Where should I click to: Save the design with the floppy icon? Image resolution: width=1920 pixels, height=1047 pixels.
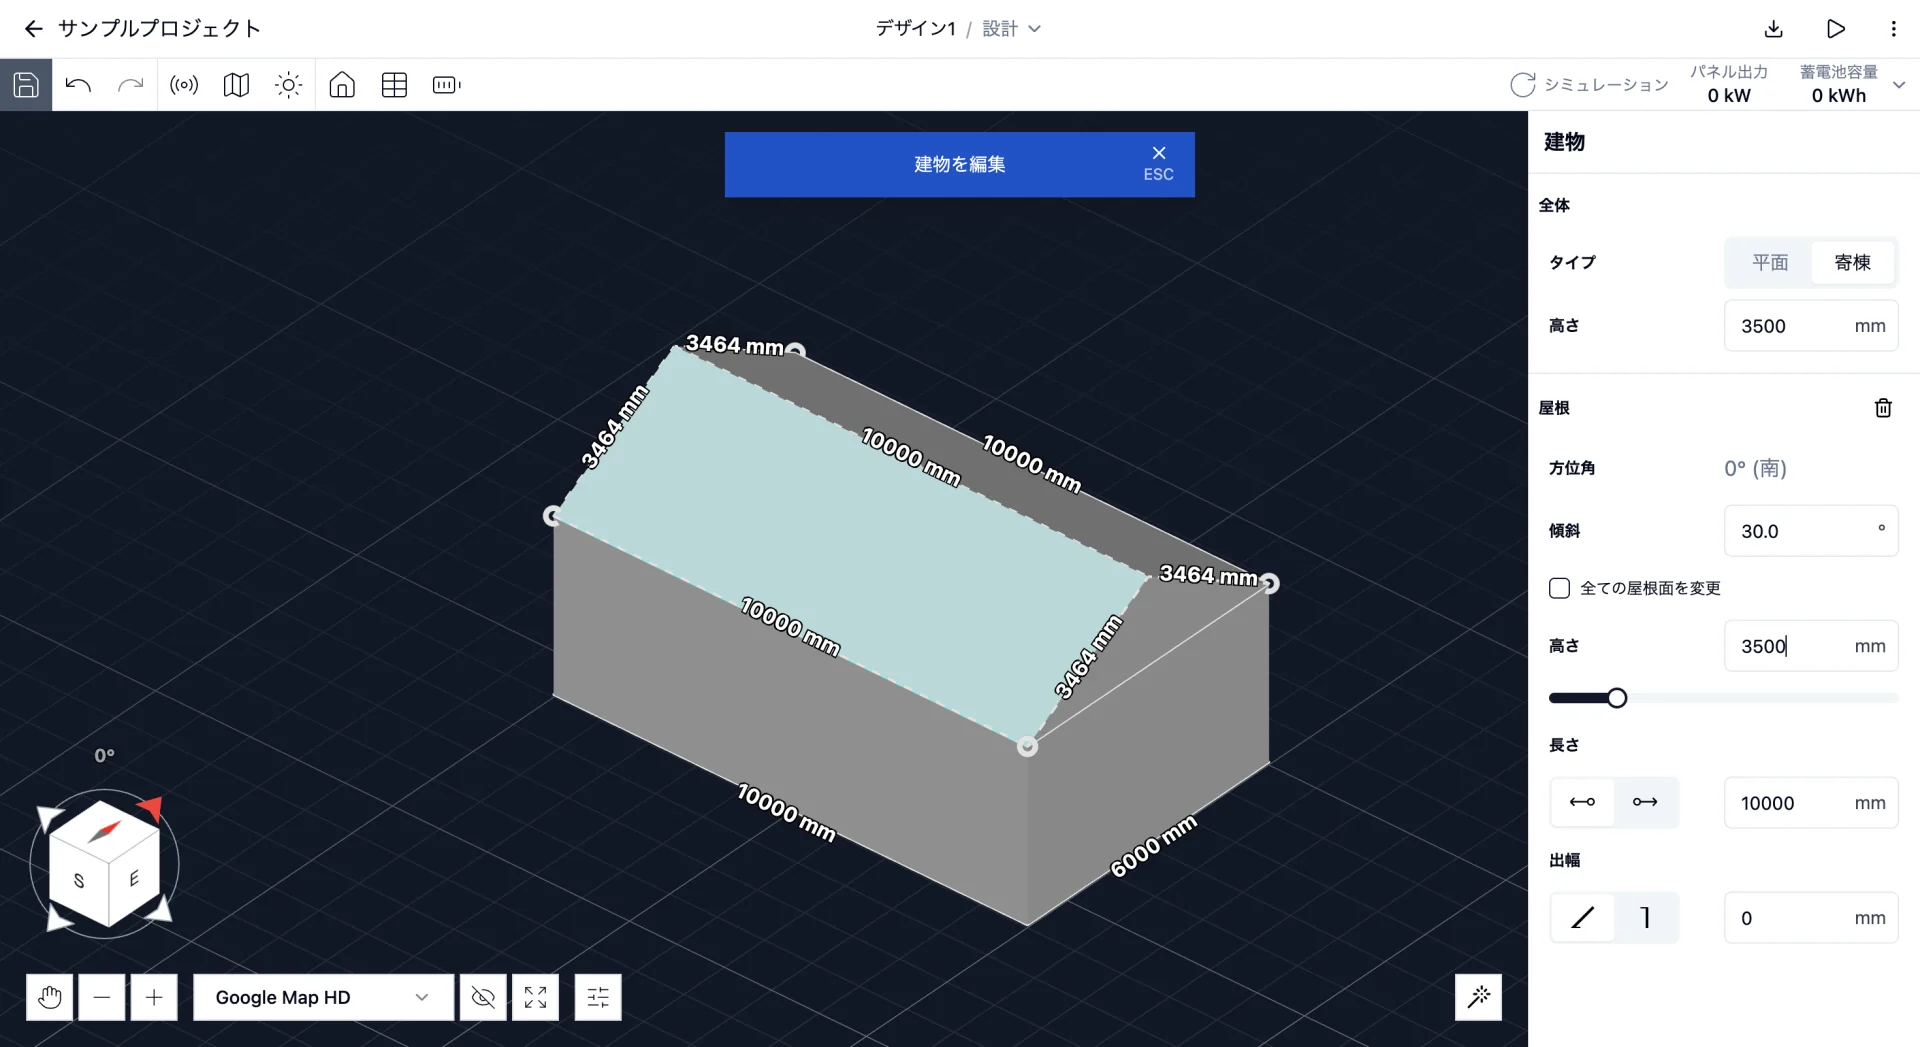pos(26,85)
